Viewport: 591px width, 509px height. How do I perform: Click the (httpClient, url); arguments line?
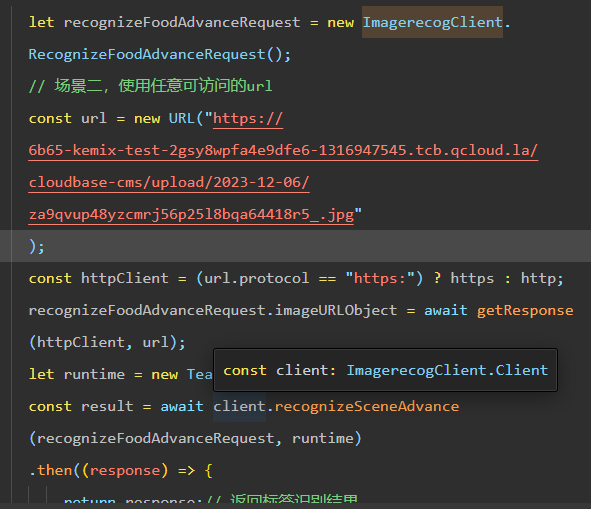[107, 343]
